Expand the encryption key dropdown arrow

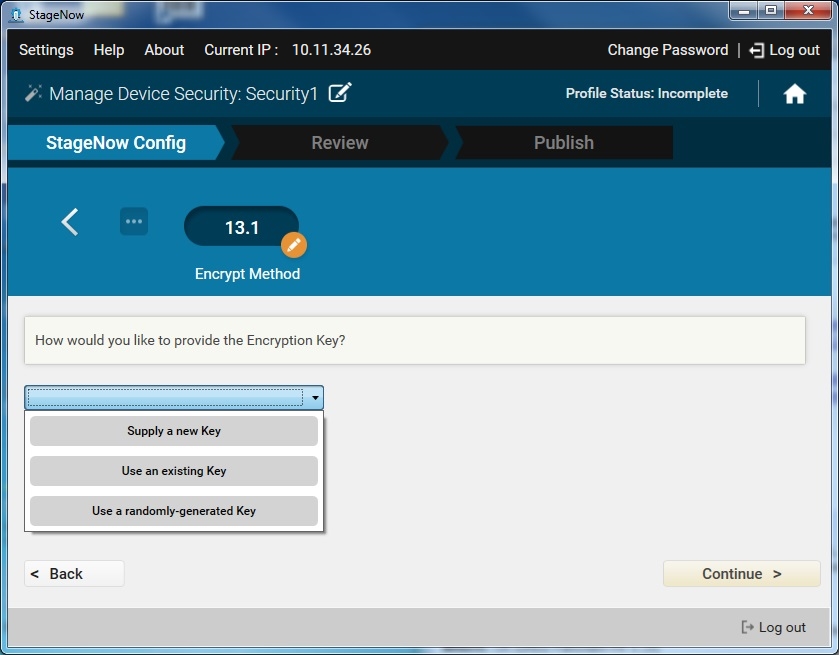pyautogui.click(x=315, y=398)
